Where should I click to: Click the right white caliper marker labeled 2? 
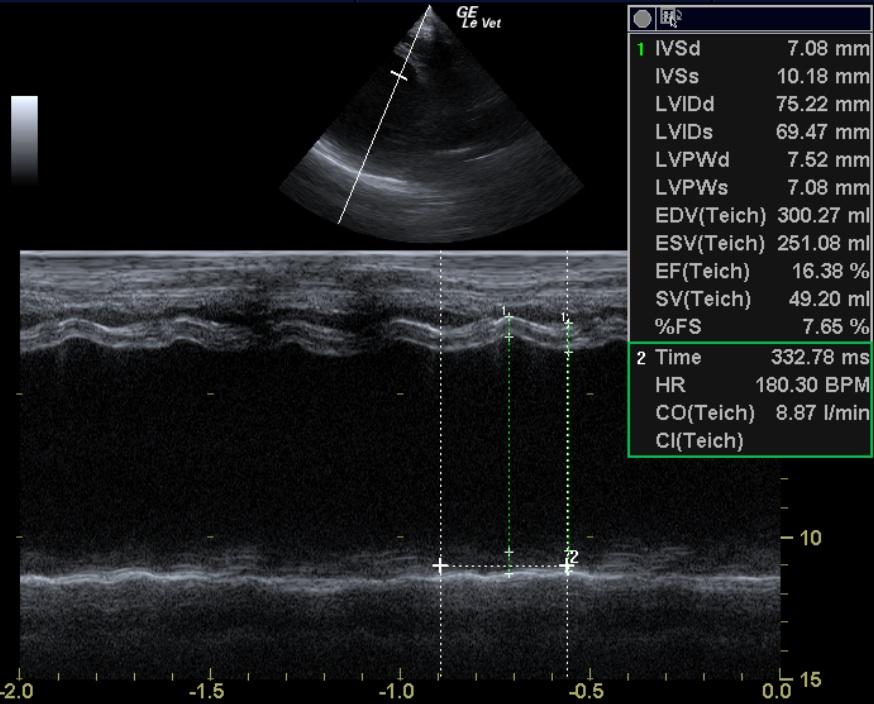pyautogui.click(x=567, y=566)
